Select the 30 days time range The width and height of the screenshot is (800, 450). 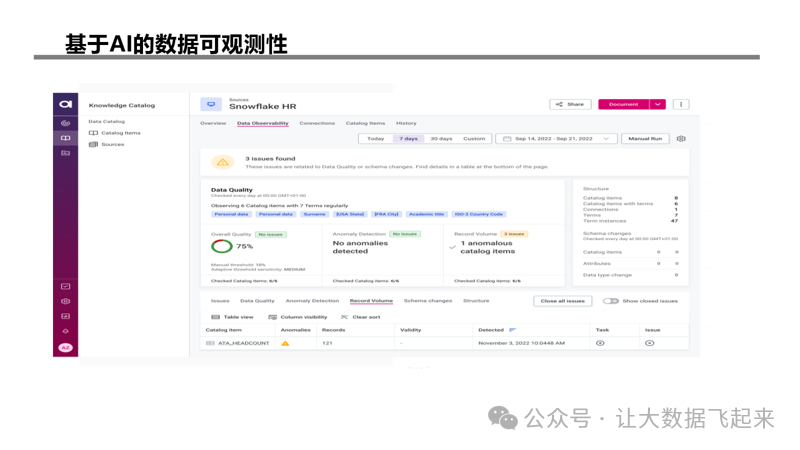[441, 139]
